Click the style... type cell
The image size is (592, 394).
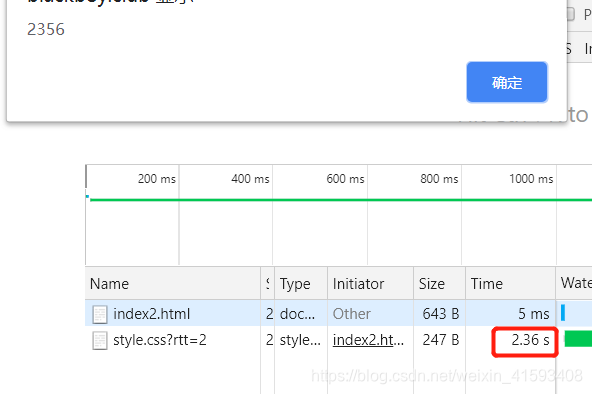pos(300,340)
